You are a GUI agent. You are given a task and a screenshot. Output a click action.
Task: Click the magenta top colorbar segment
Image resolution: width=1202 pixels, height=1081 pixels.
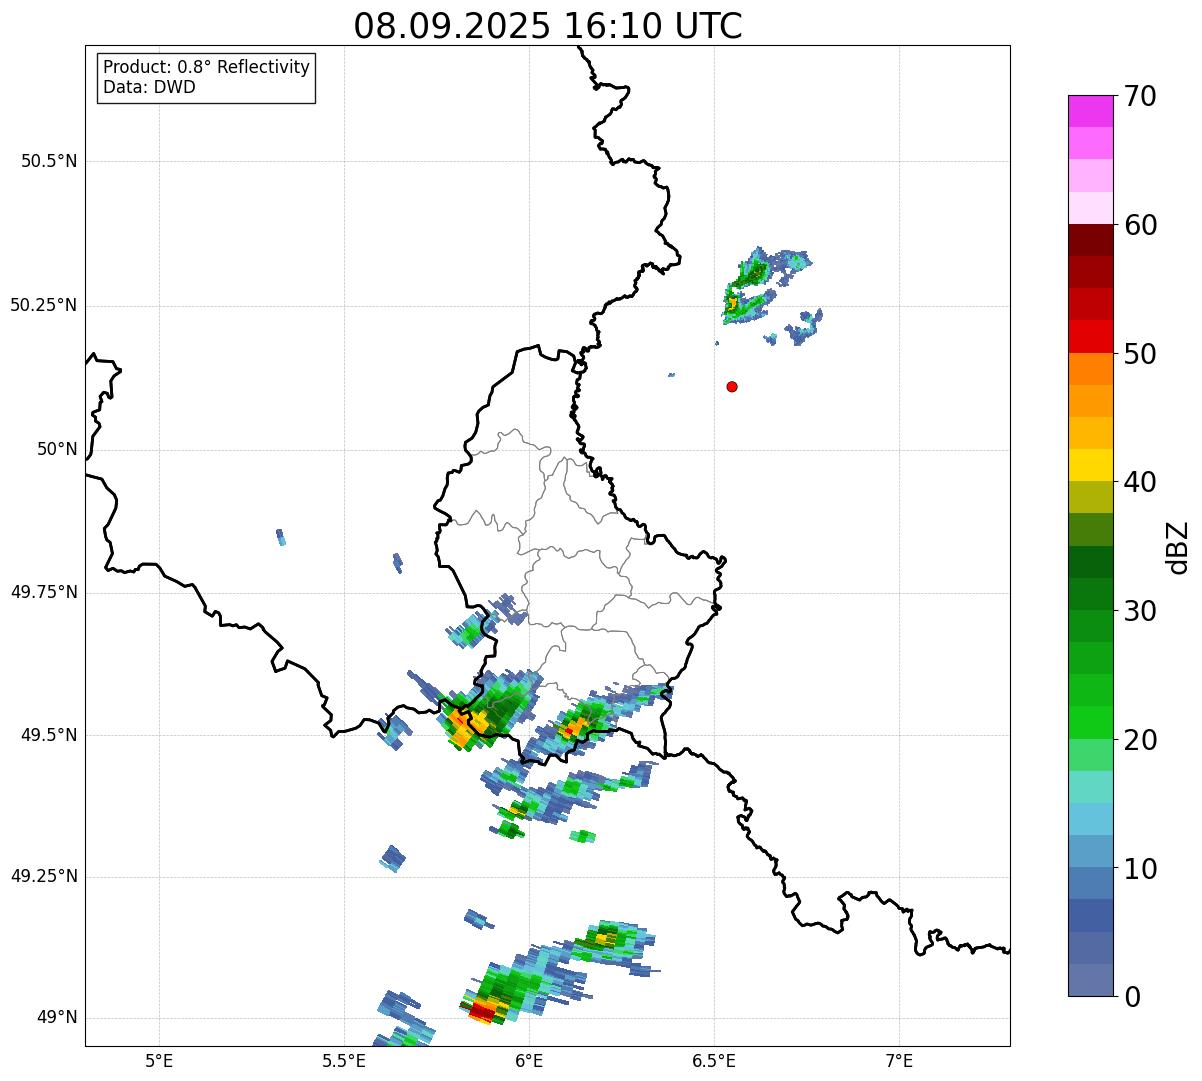(1091, 111)
